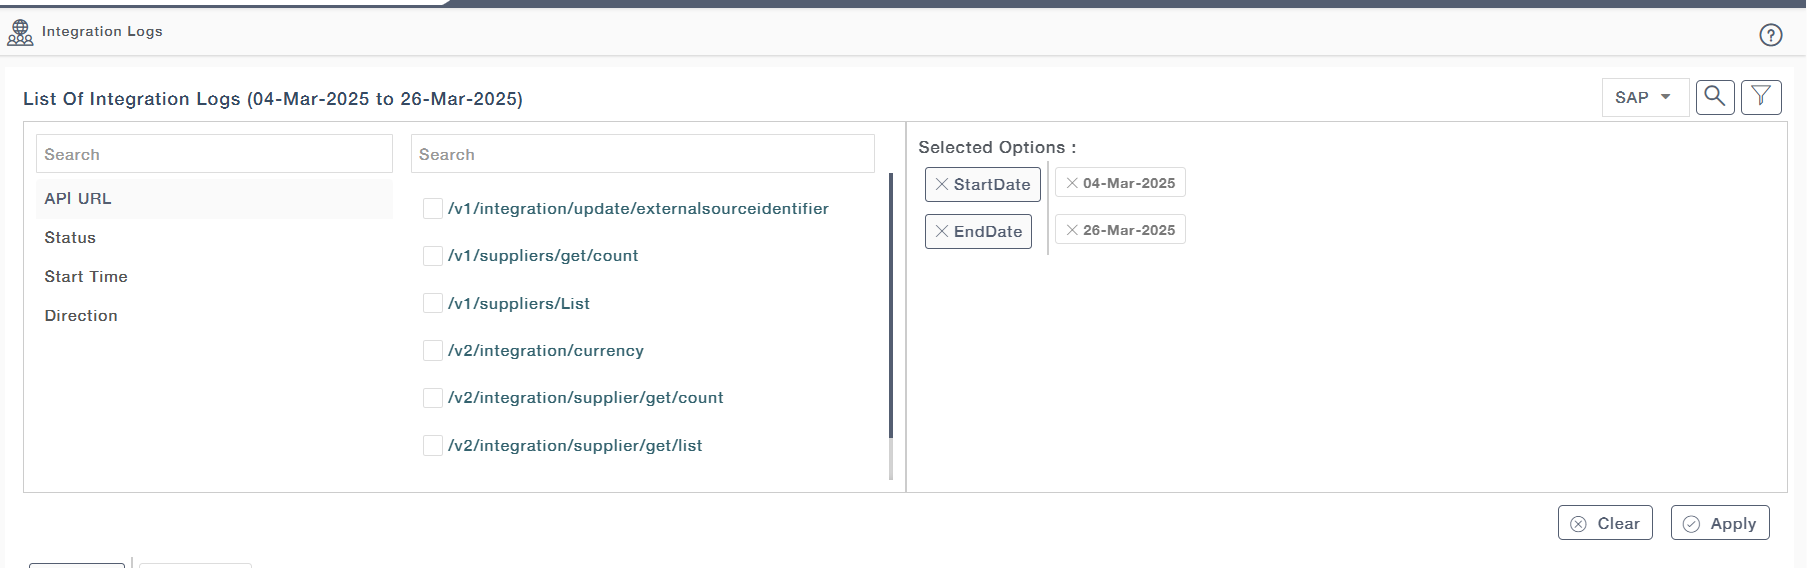Remove the 26-Mar-2025 date value

click(1071, 231)
